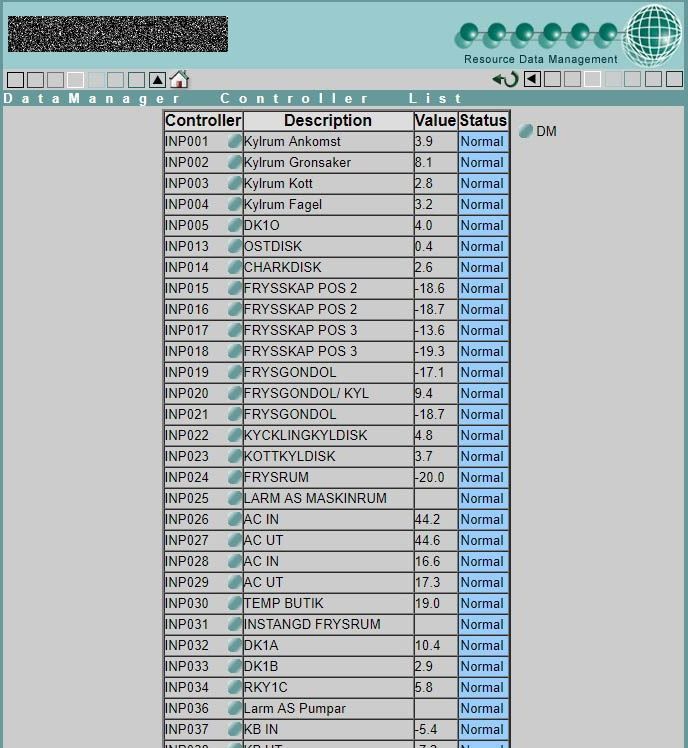Open the icon next to TEMP BUTIK

pos(235,604)
